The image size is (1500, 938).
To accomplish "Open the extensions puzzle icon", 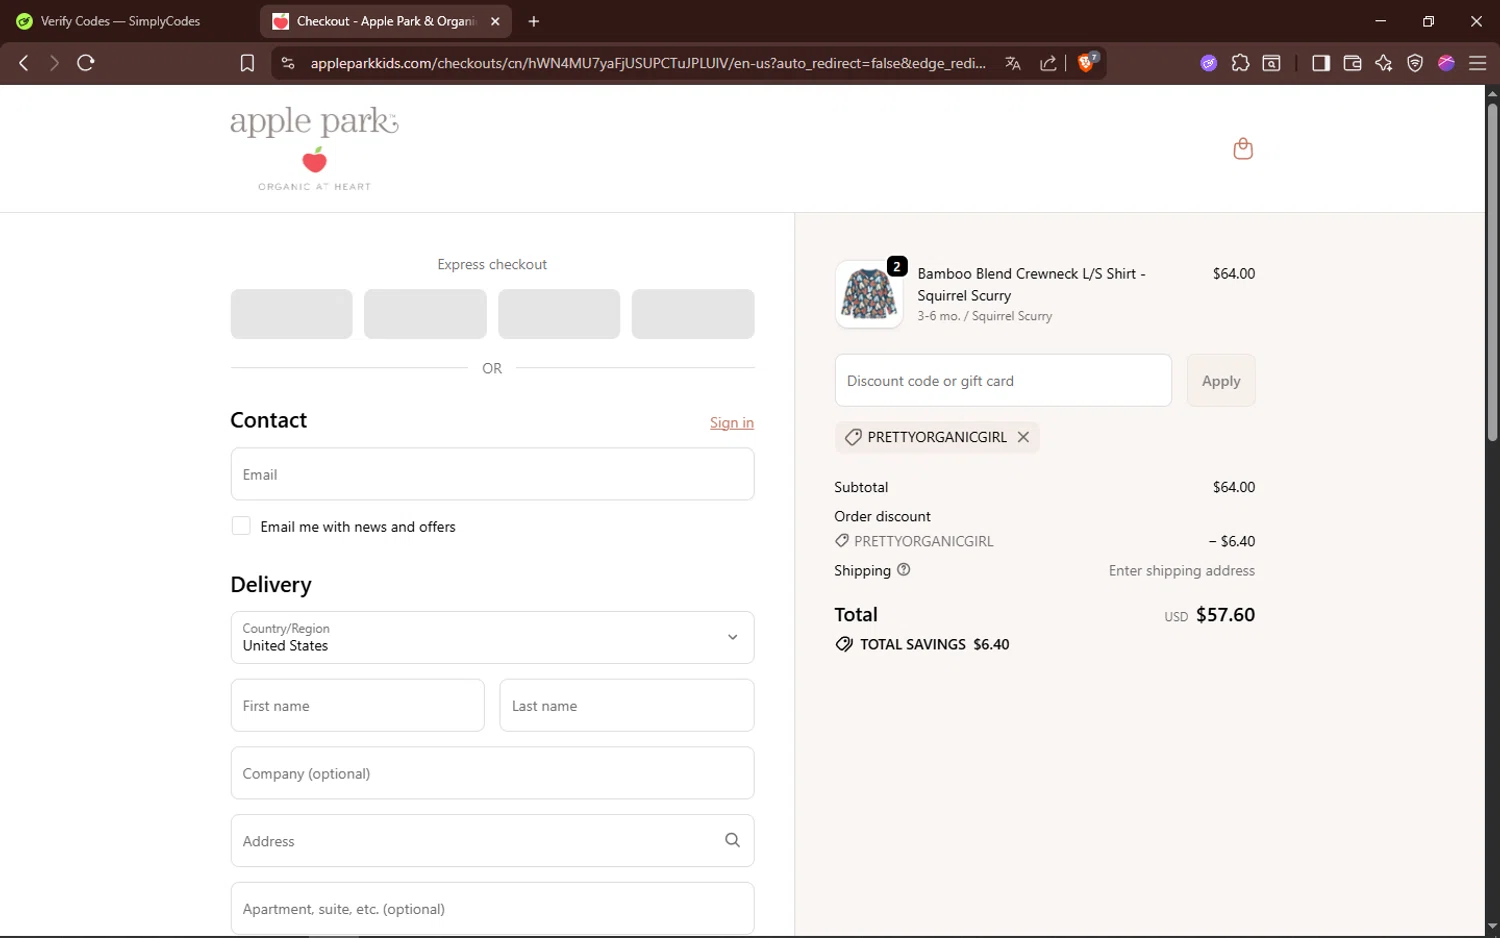I will pos(1240,63).
